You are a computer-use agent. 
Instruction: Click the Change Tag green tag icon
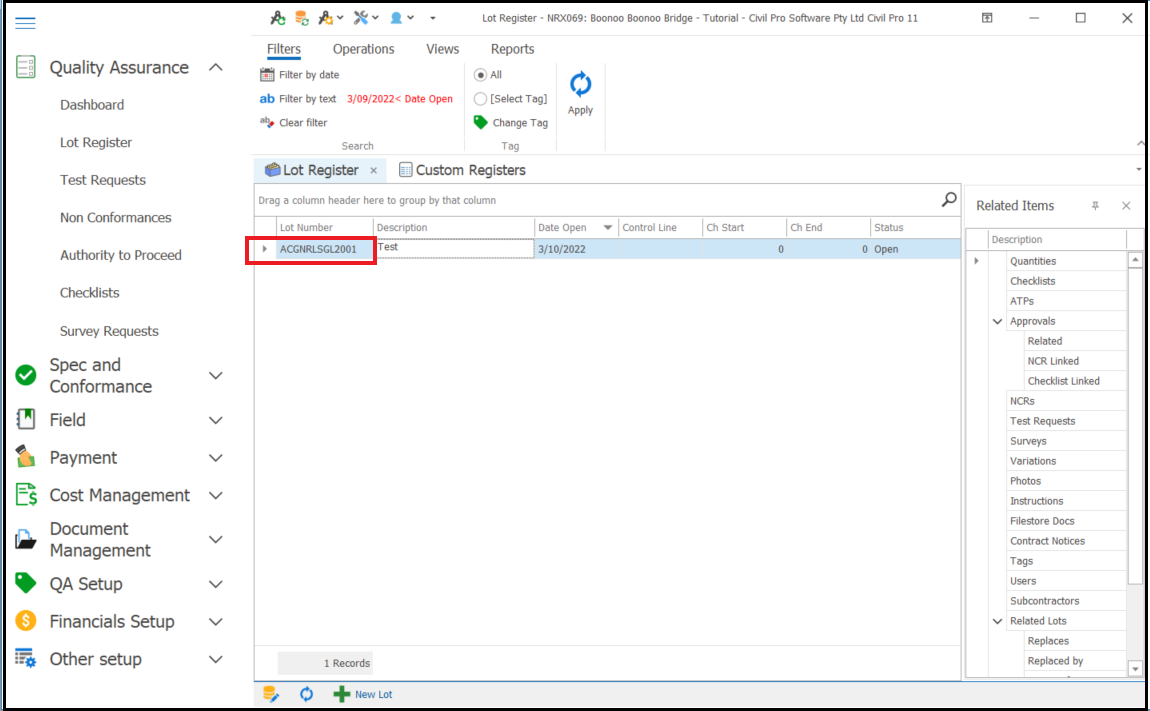481,123
